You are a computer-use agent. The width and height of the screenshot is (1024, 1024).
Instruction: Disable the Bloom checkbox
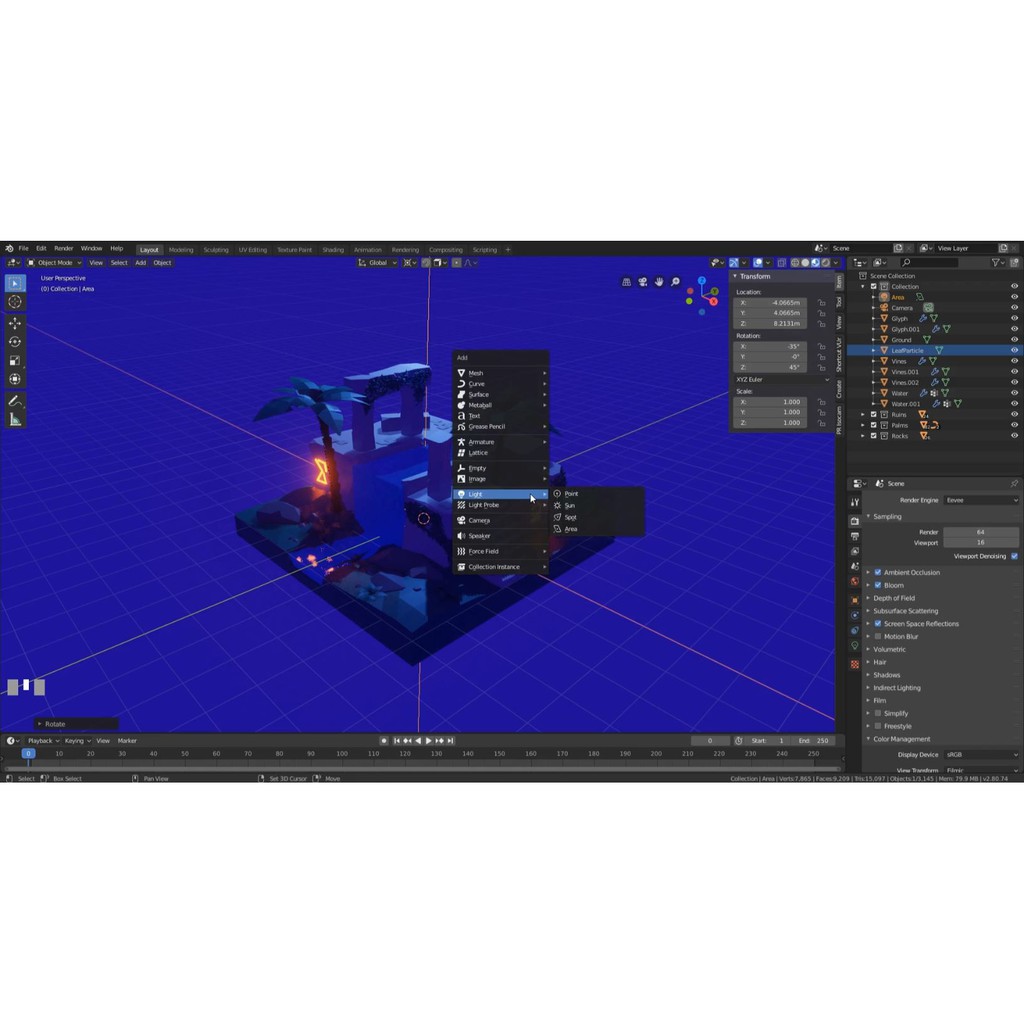pos(878,585)
